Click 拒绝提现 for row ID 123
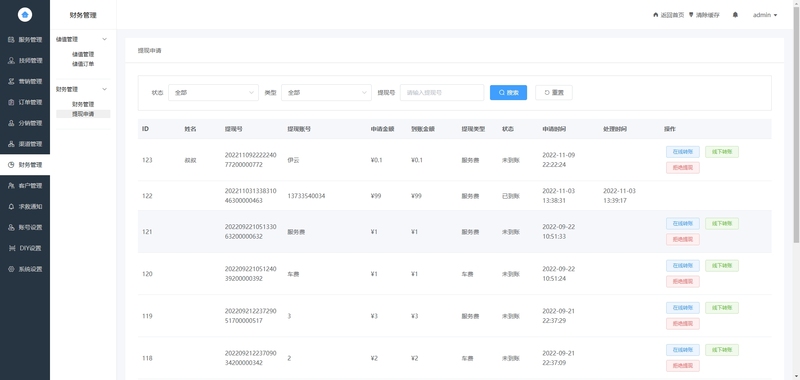This screenshot has height=380, width=800. coord(683,168)
